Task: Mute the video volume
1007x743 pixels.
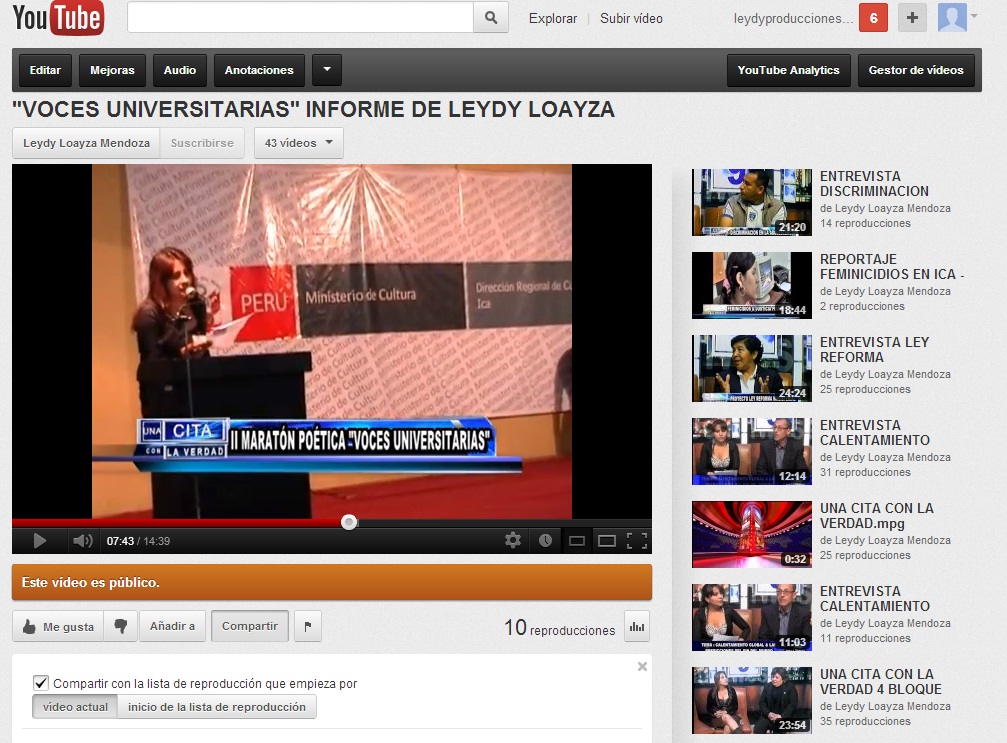Action: pyautogui.click(x=82, y=540)
